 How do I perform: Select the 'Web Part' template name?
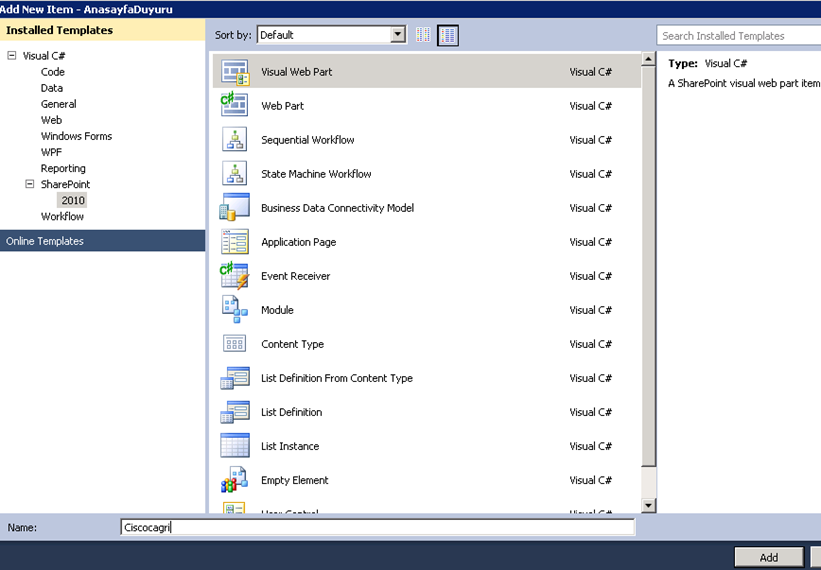click(283, 106)
